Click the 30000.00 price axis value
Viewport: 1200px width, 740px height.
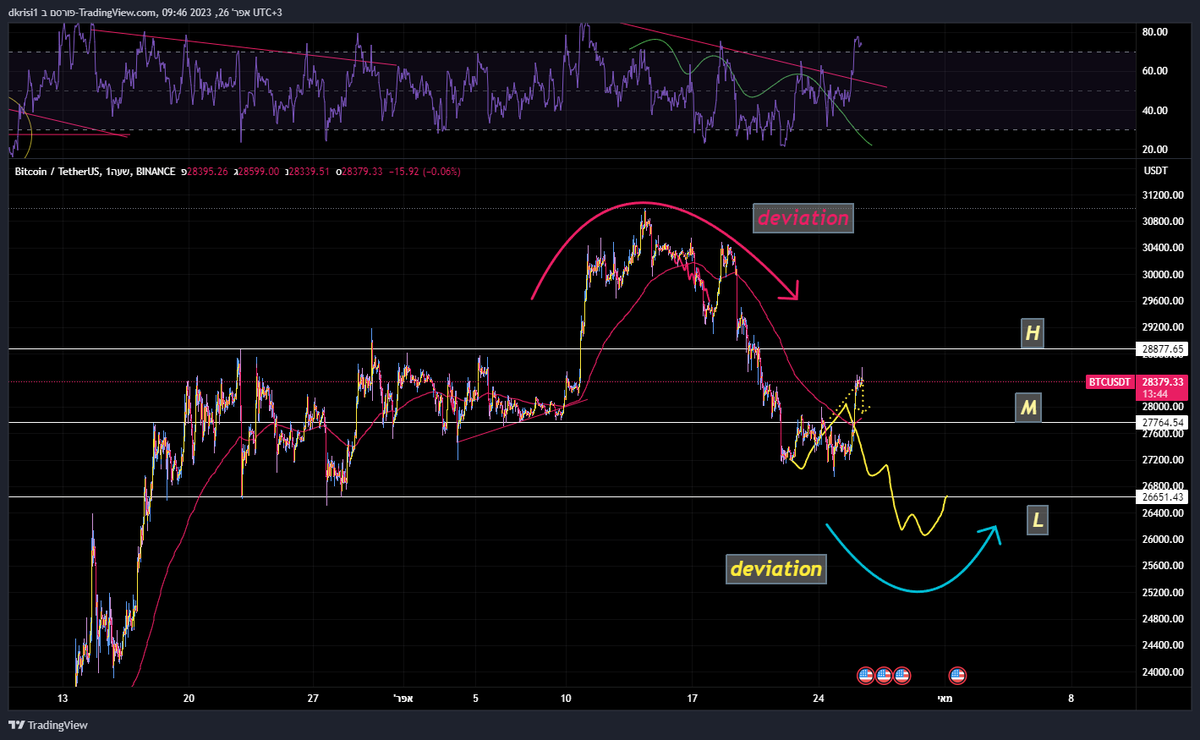[1161, 275]
